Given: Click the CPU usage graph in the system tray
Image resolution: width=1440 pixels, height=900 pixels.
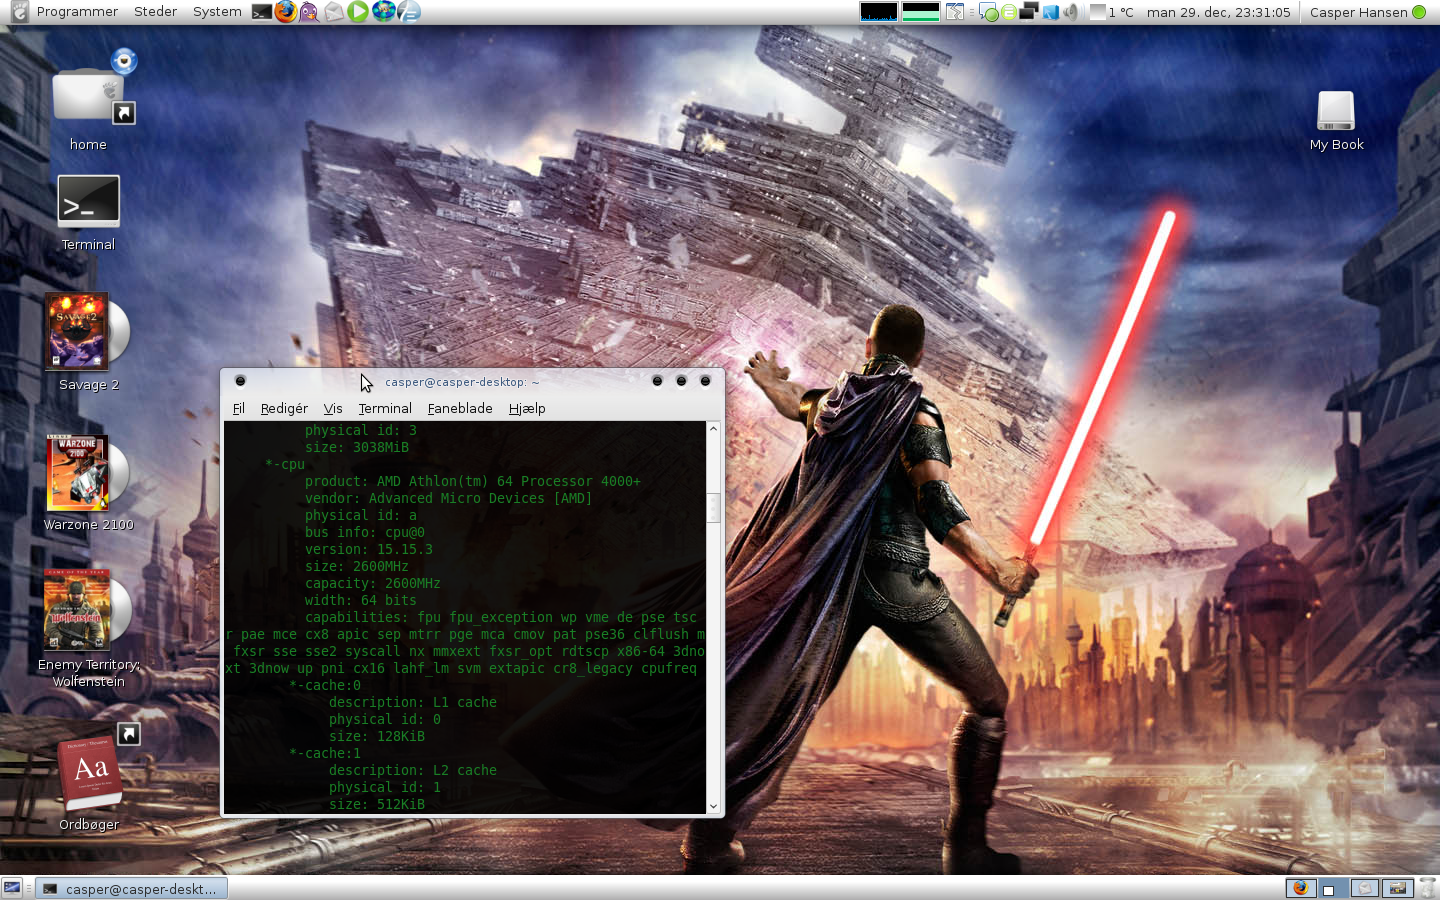Looking at the screenshot, I should 878,12.
